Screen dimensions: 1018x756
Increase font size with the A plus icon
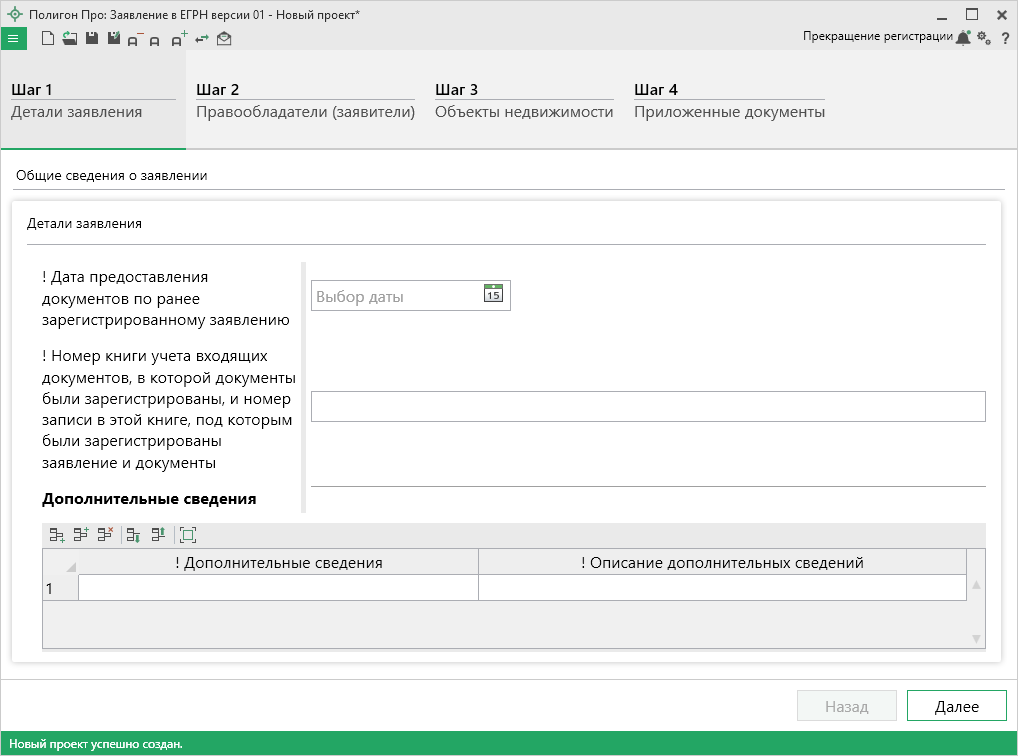click(x=179, y=39)
